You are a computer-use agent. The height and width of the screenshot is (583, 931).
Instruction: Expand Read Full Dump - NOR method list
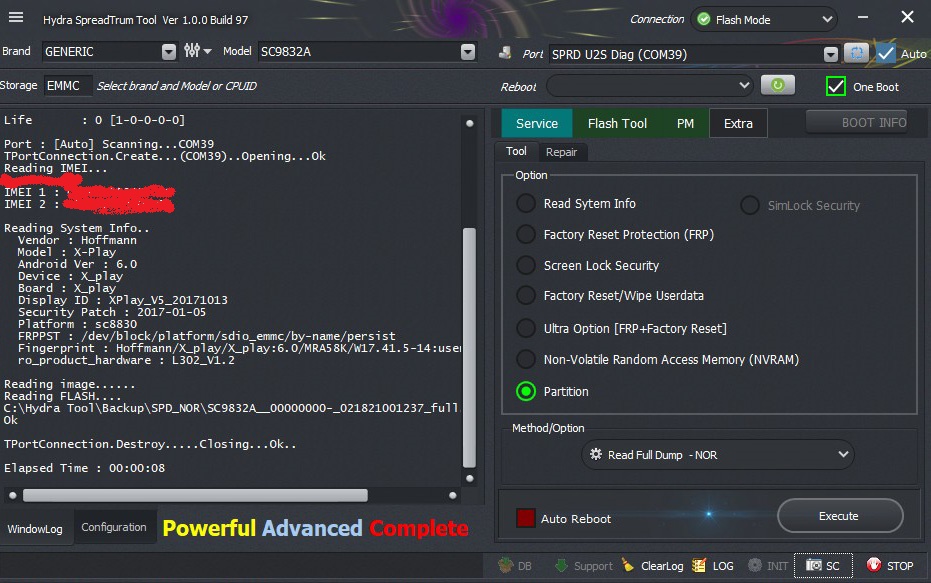pyautogui.click(x=843, y=455)
